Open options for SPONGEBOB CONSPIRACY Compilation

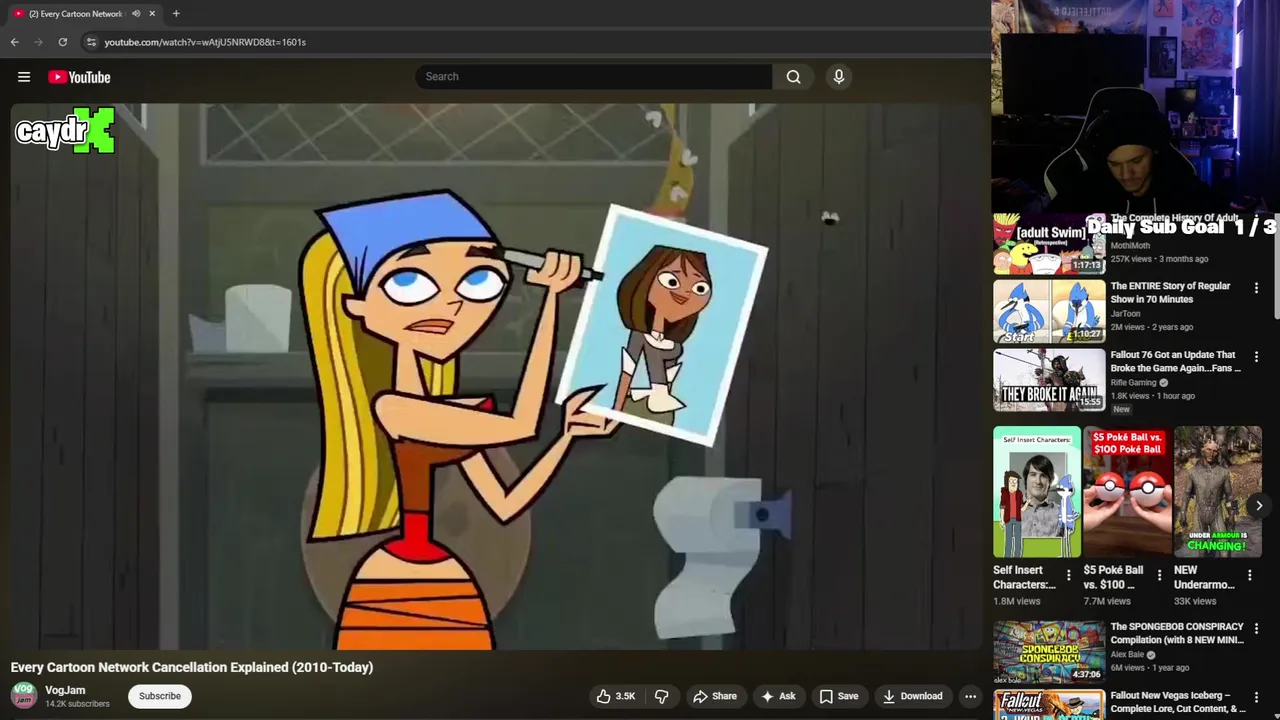pos(1257,629)
